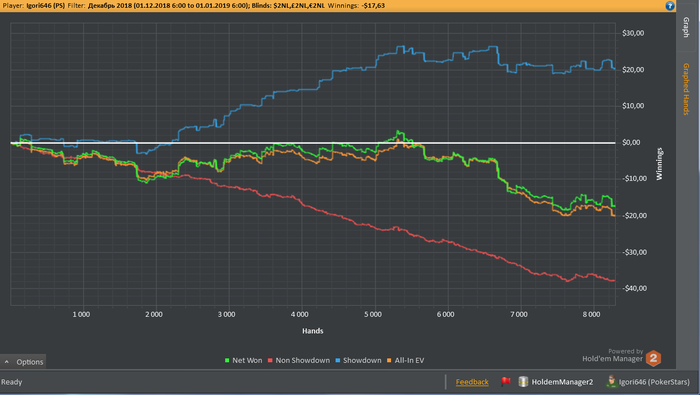Click the Igori646 player avatar icon
This screenshot has width=700, height=395.
click(611, 381)
